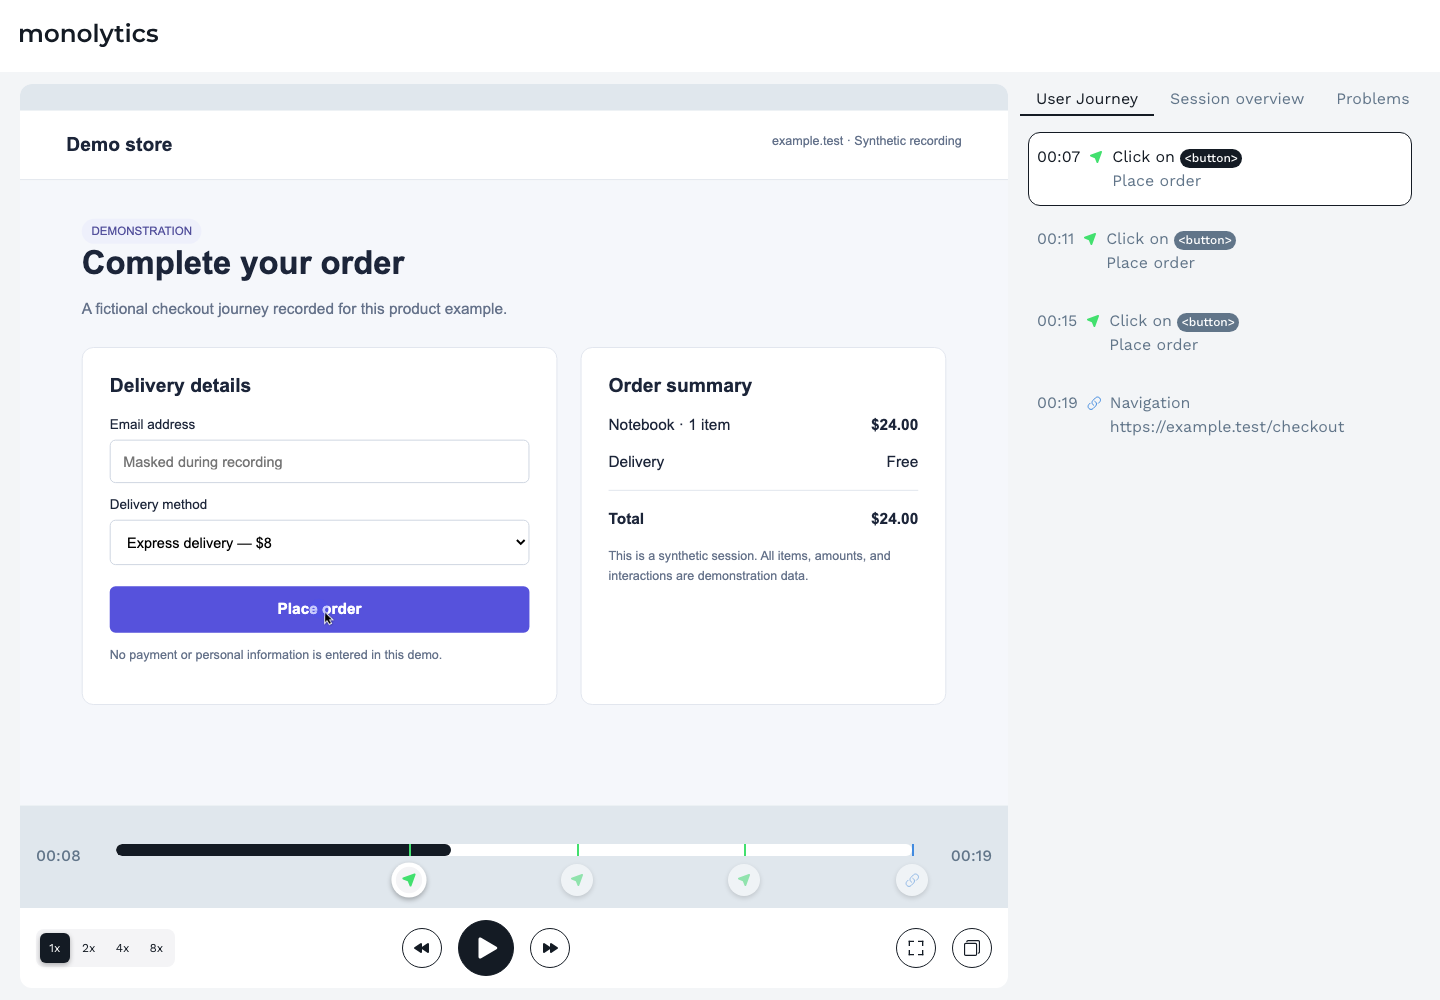The height and width of the screenshot is (1000, 1440).
Task: Select the 00:11 Click on button event
Action: 1220,251
